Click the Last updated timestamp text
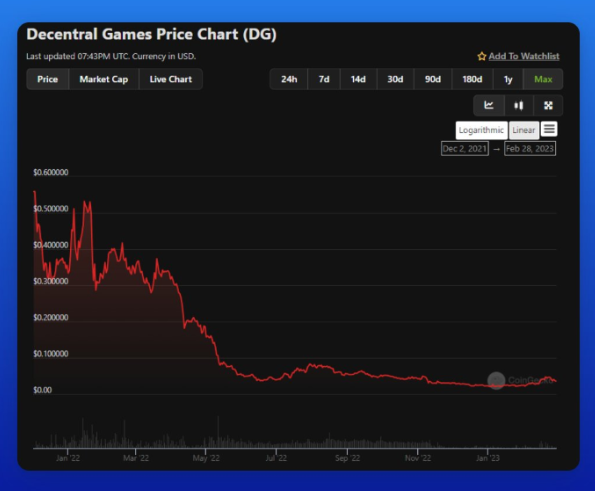The width and height of the screenshot is (595, 491). point(111,57)
